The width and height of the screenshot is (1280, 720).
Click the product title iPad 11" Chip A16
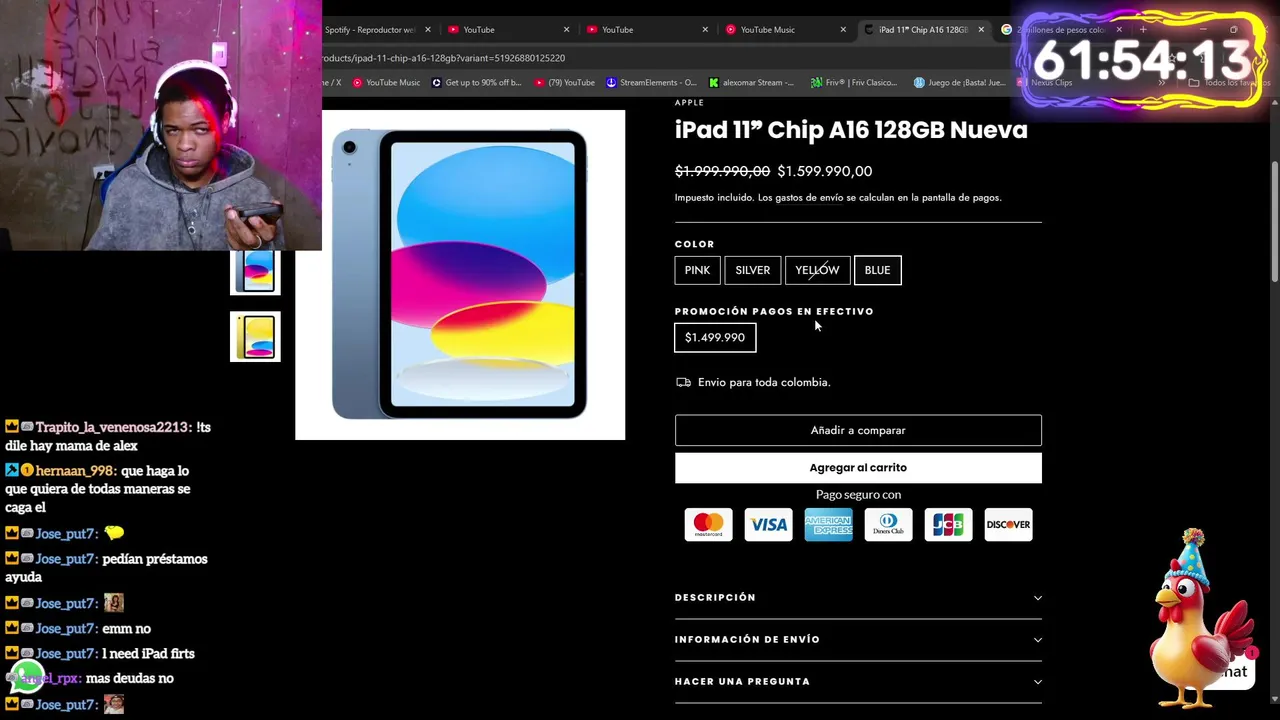[851, 130]
